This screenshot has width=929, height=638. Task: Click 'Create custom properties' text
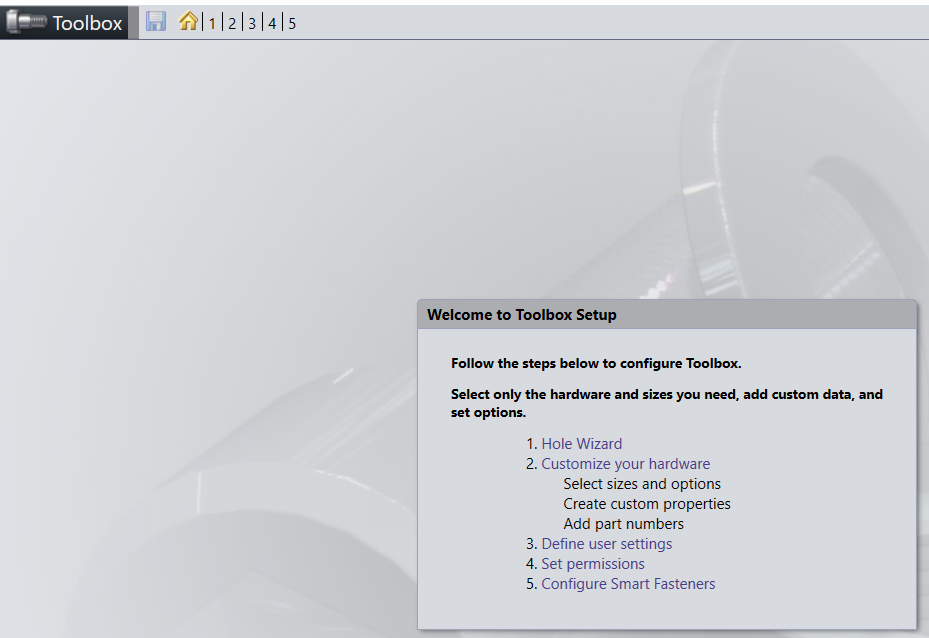(647, 504)
